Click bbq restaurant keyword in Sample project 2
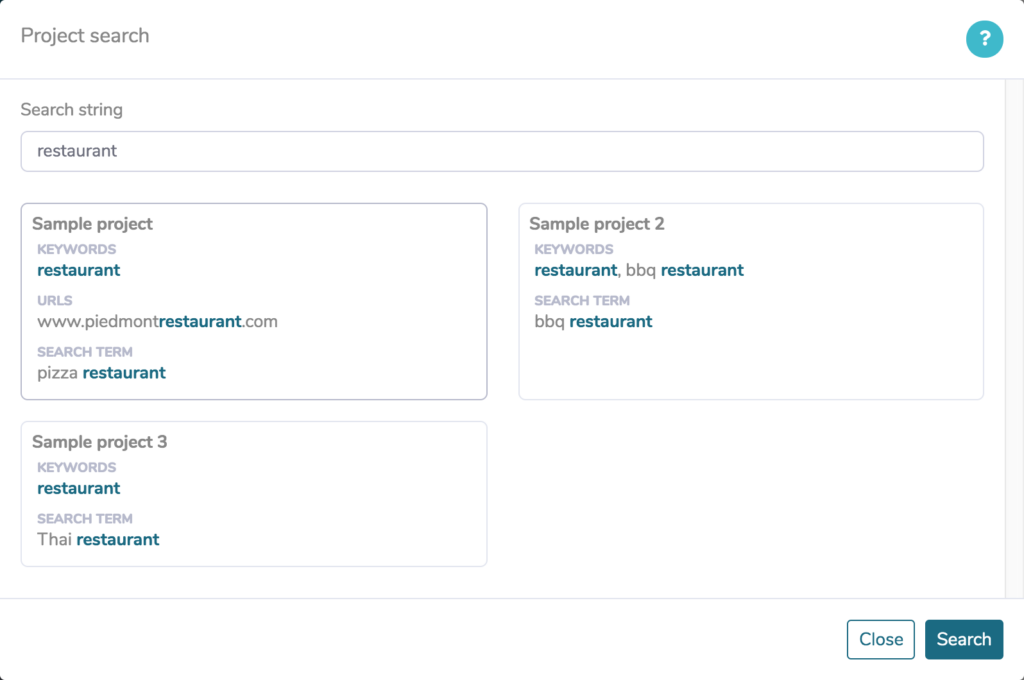This screenshot has height=680, width=1024. click(684, 270)
